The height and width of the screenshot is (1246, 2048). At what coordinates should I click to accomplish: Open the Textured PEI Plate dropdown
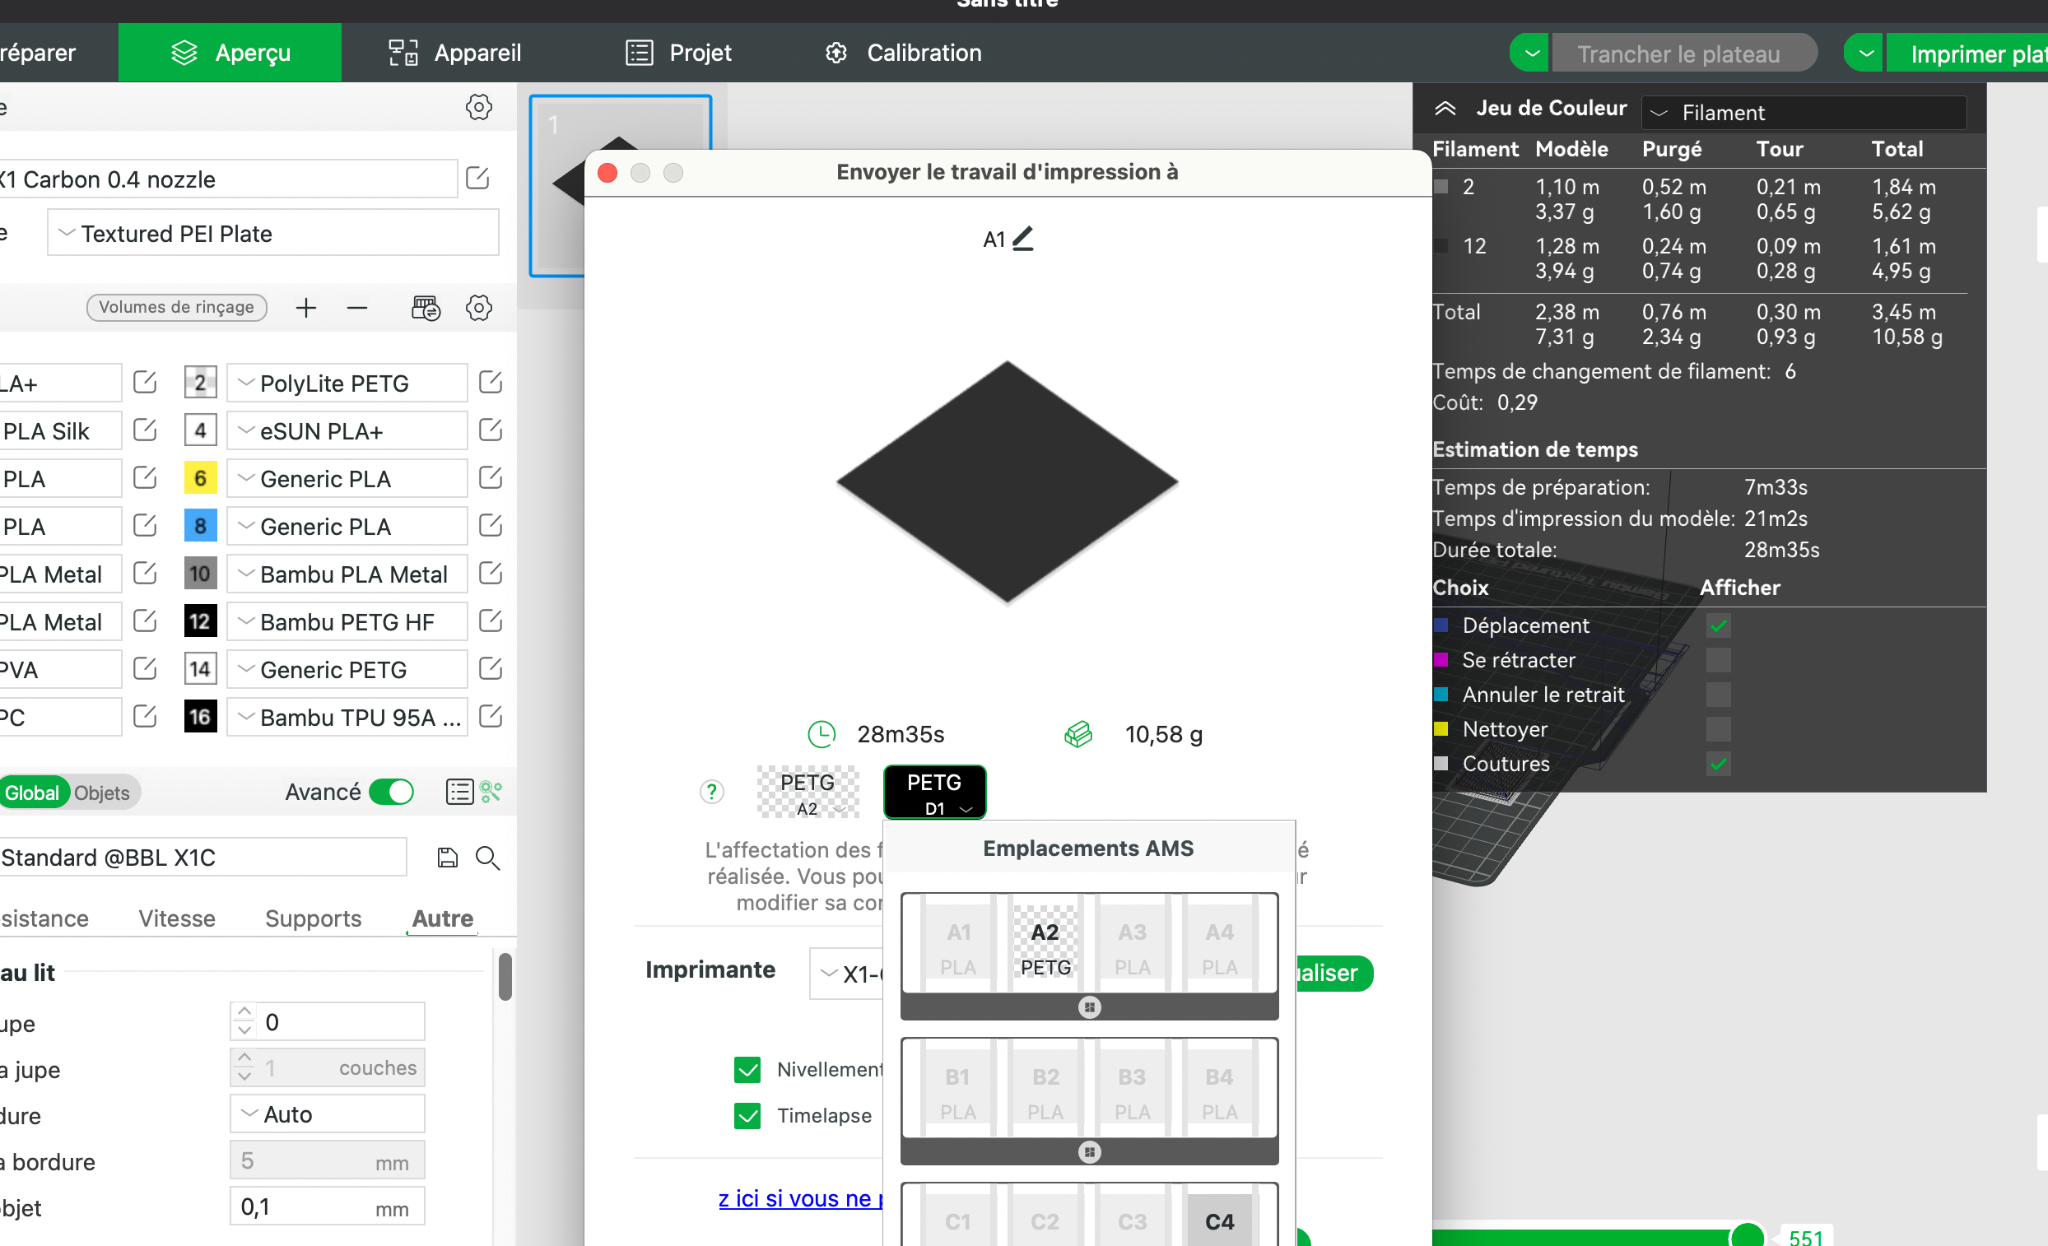272,233
